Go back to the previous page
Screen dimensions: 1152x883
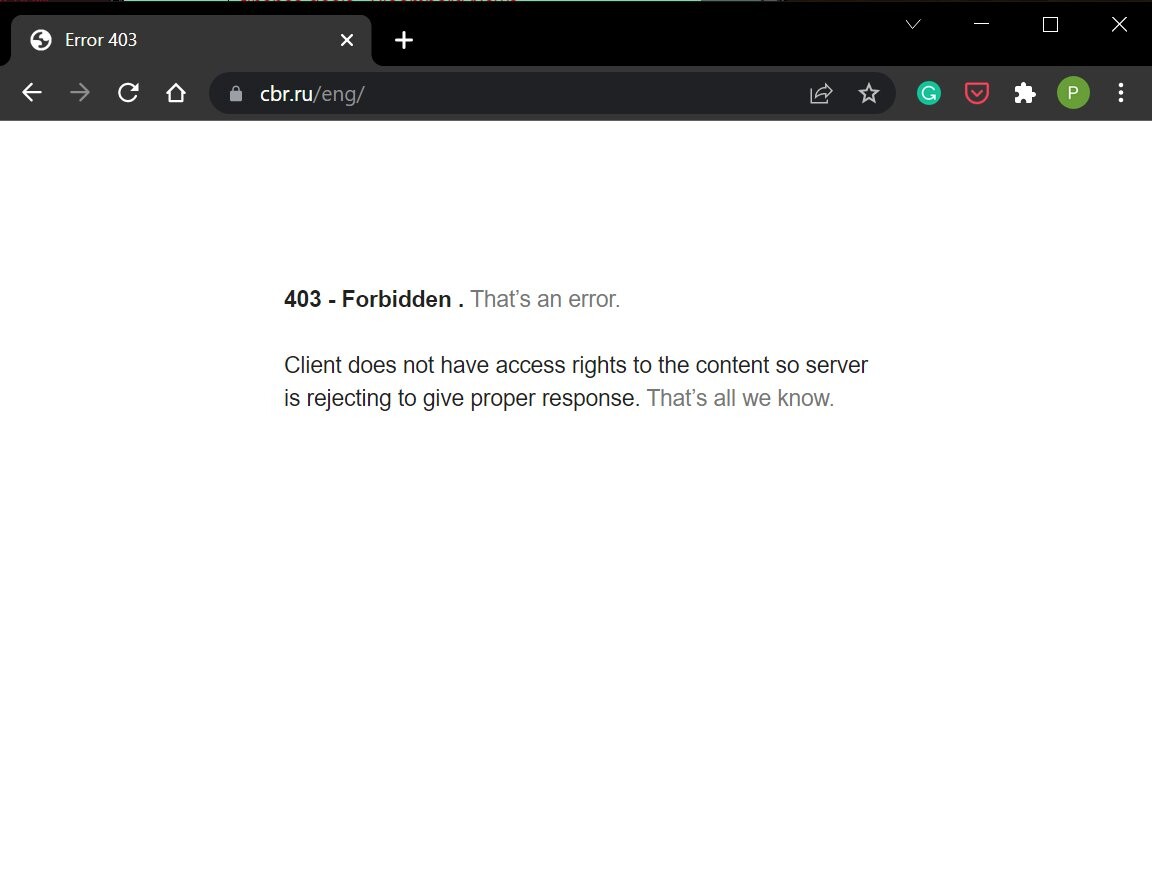click(32, 93)
